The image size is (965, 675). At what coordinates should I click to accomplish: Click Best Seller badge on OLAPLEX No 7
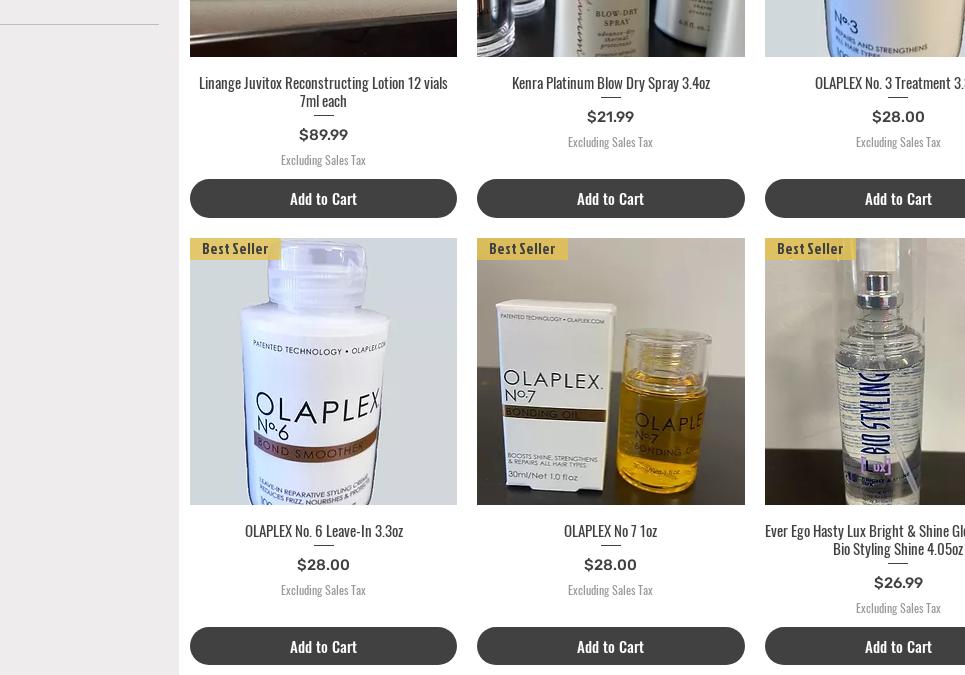coord(522,249)
